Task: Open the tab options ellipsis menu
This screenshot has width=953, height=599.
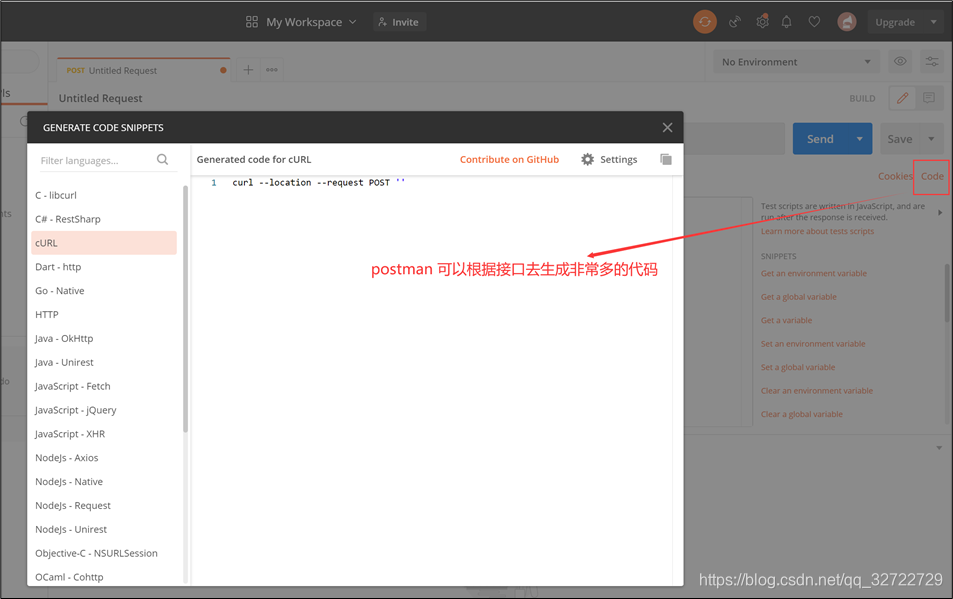Action: (272, 70)
